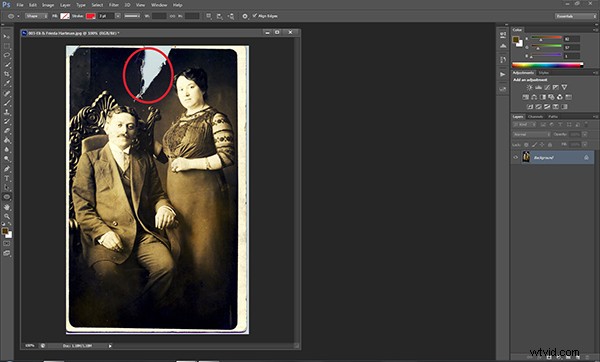Toggle Quick Mask mode

coord(7,243)
